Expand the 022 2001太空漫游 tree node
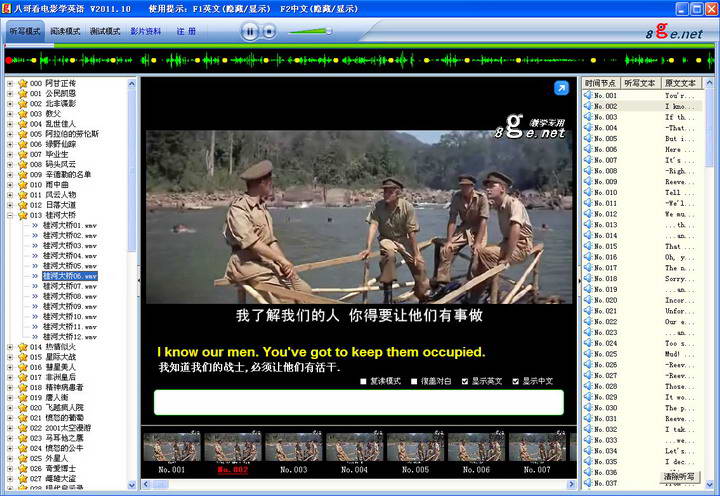 (x=10, y=428)
